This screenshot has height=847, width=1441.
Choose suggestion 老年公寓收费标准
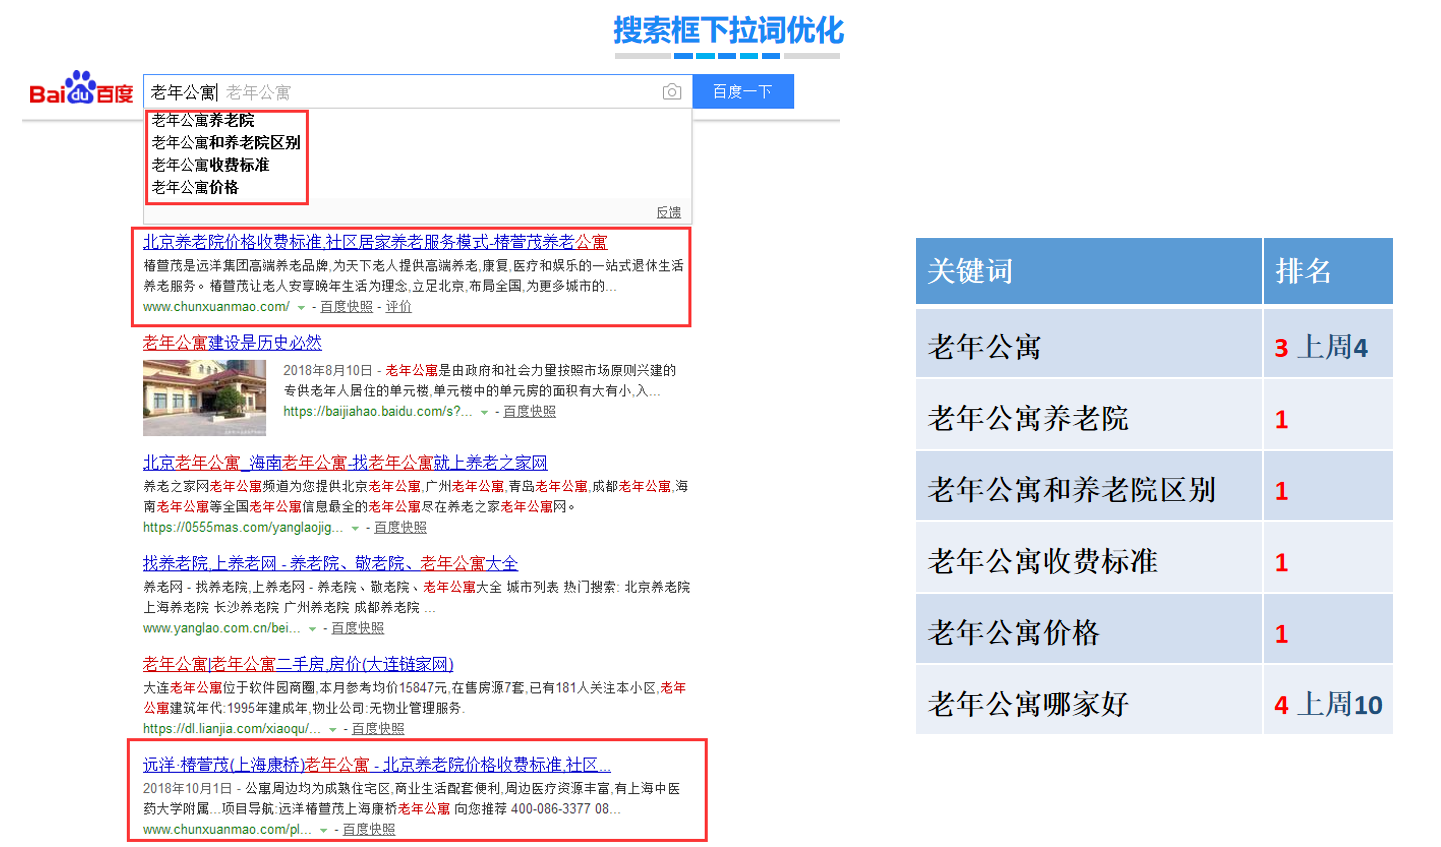coord(211,165)
